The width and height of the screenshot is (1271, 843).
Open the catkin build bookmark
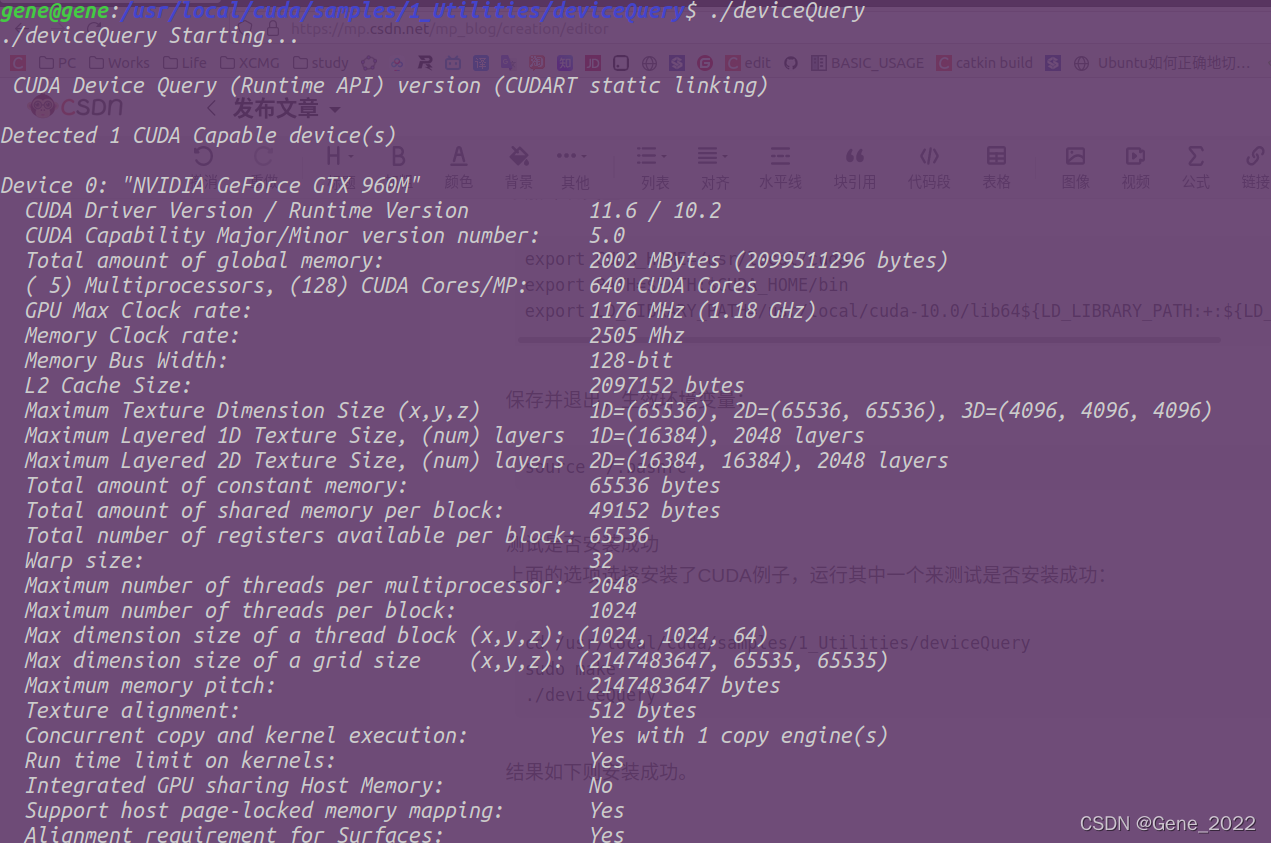coord(985,63)
